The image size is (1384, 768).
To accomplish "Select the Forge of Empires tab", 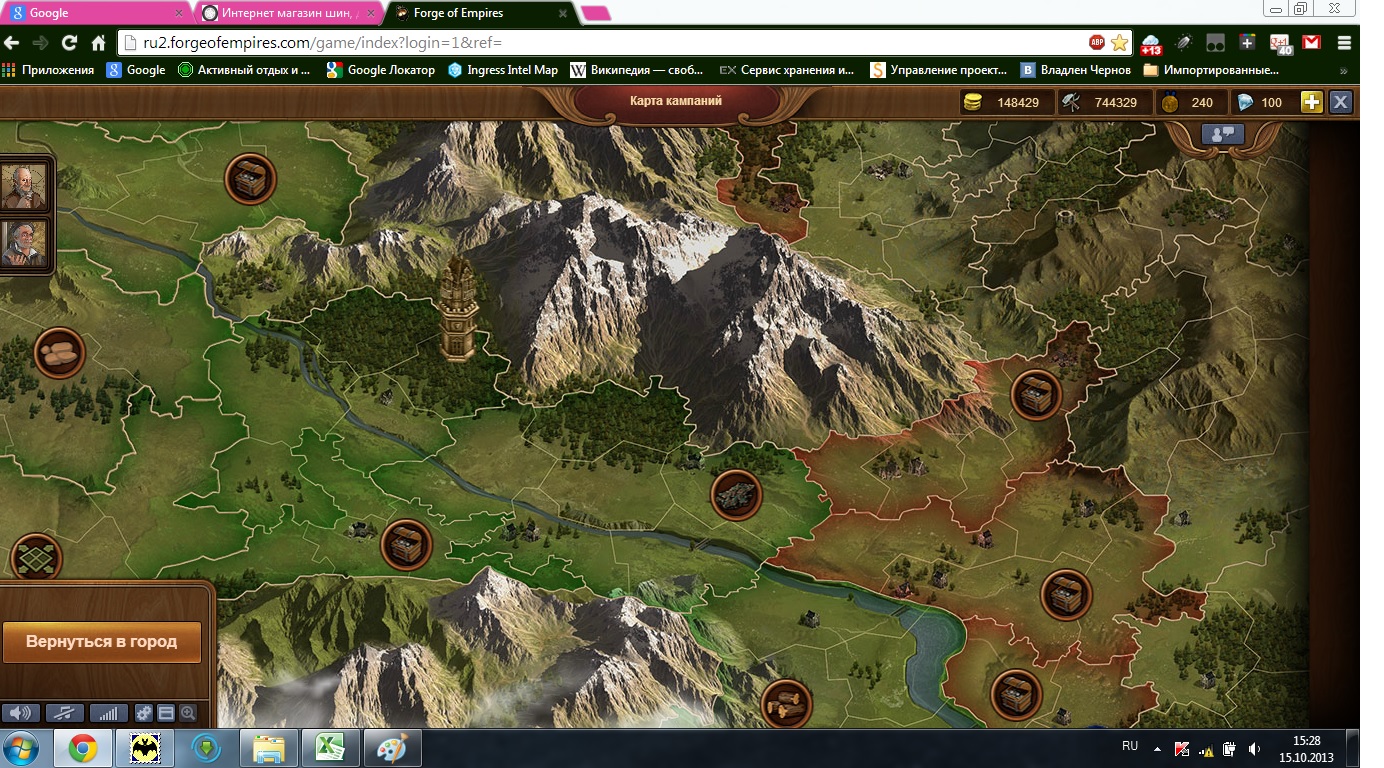I will 482,13.
